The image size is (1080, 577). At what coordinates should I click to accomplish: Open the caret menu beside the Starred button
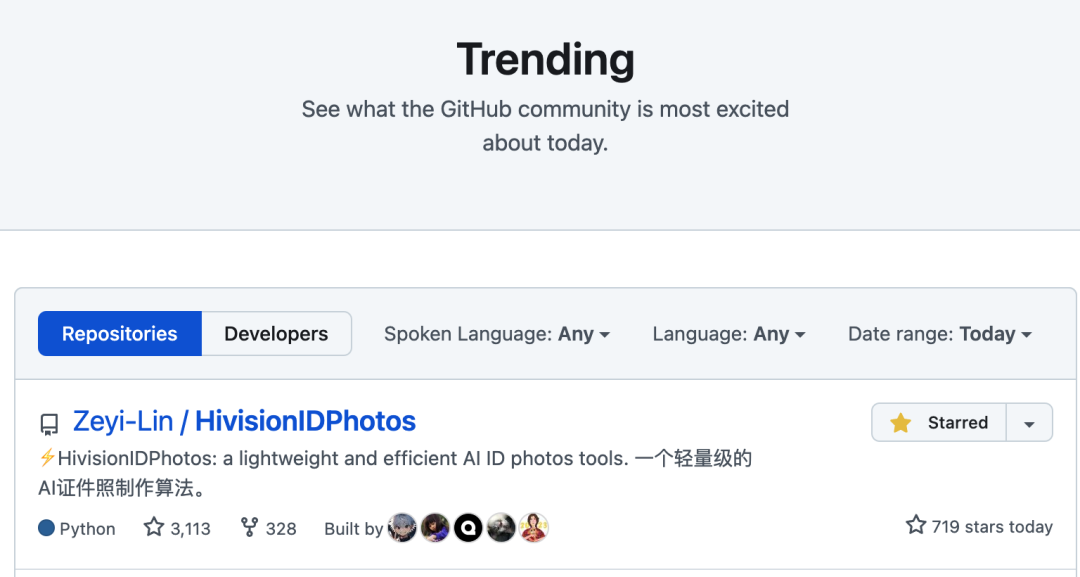point(1029,422)
